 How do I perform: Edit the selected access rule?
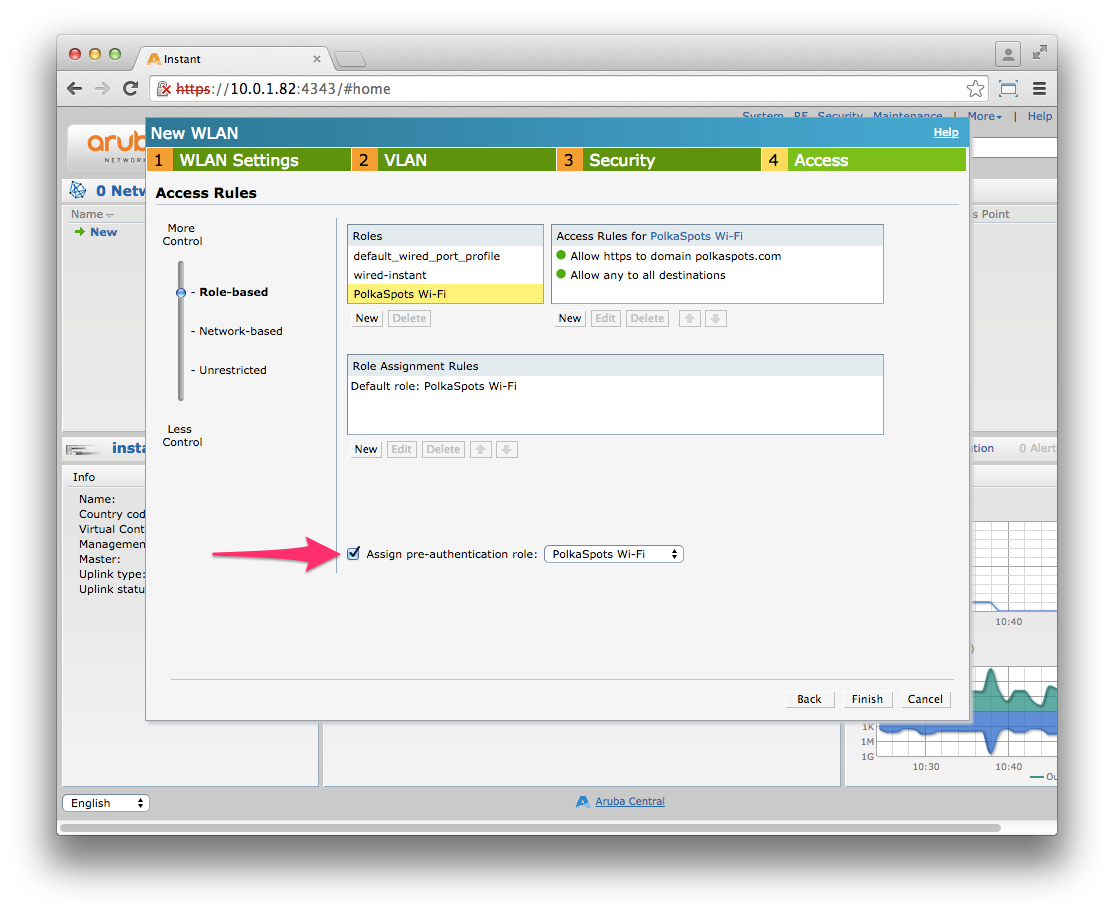pyautogui.click(x=605, y=318)
